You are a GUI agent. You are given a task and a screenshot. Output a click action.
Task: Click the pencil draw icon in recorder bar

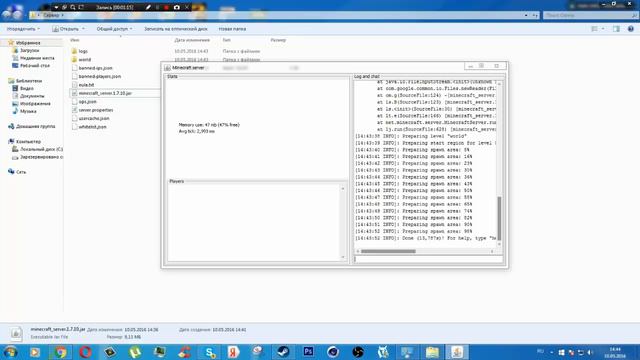148,7
